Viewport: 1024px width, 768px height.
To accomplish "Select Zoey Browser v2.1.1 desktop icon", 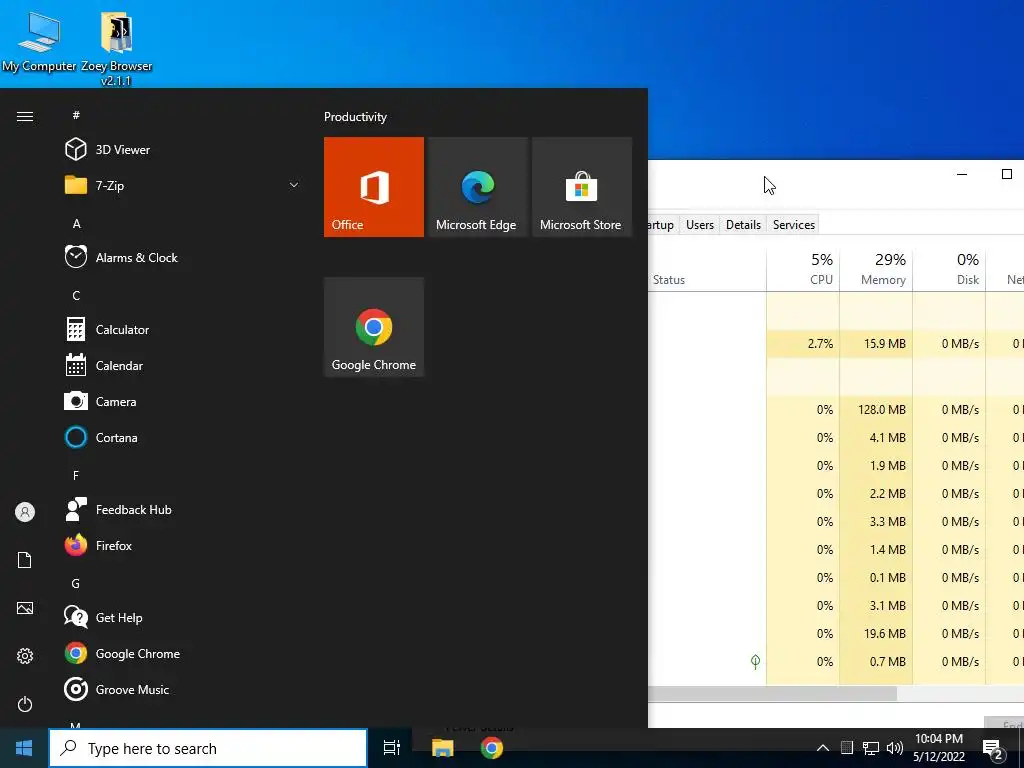I will coord(116,50).
